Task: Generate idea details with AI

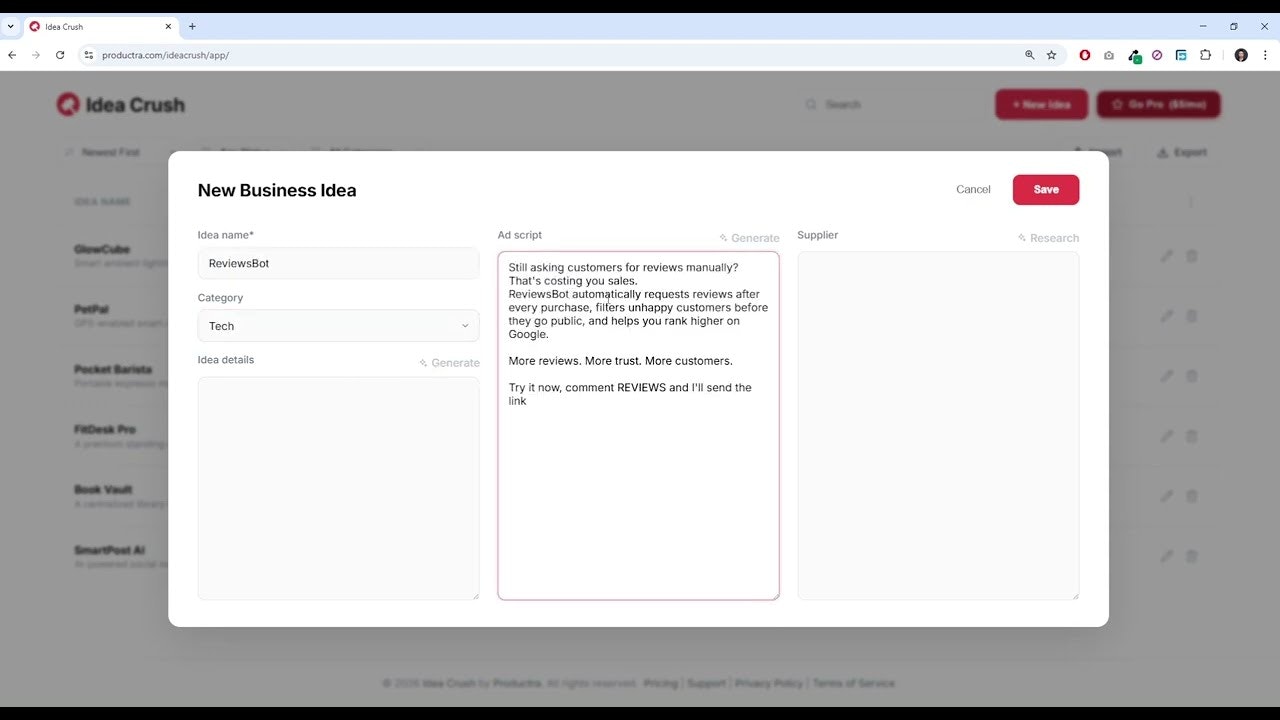Action: 449,363
